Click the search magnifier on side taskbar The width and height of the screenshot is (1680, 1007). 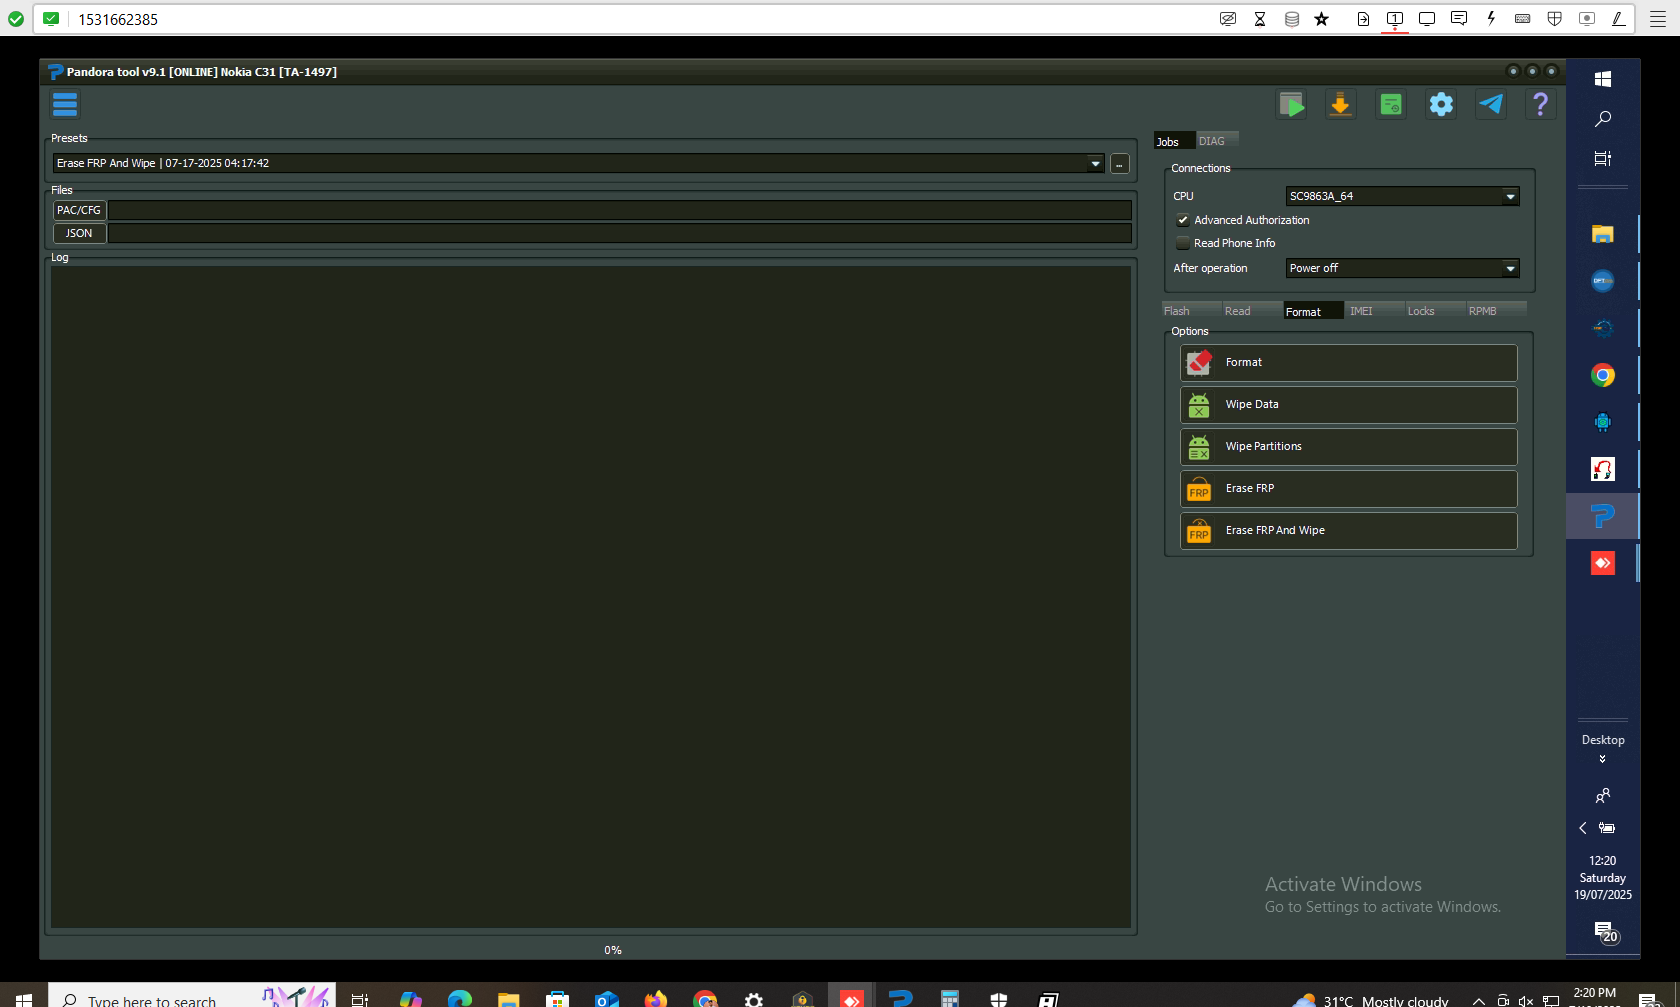point(1603,119)
